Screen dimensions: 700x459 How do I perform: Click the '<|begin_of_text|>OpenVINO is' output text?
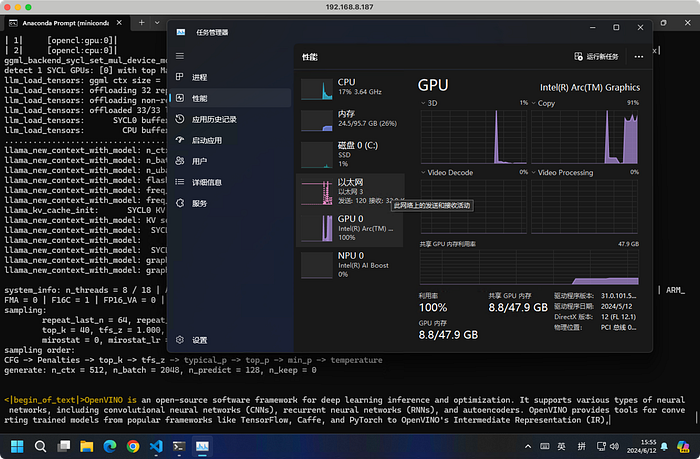pos(71,400)
